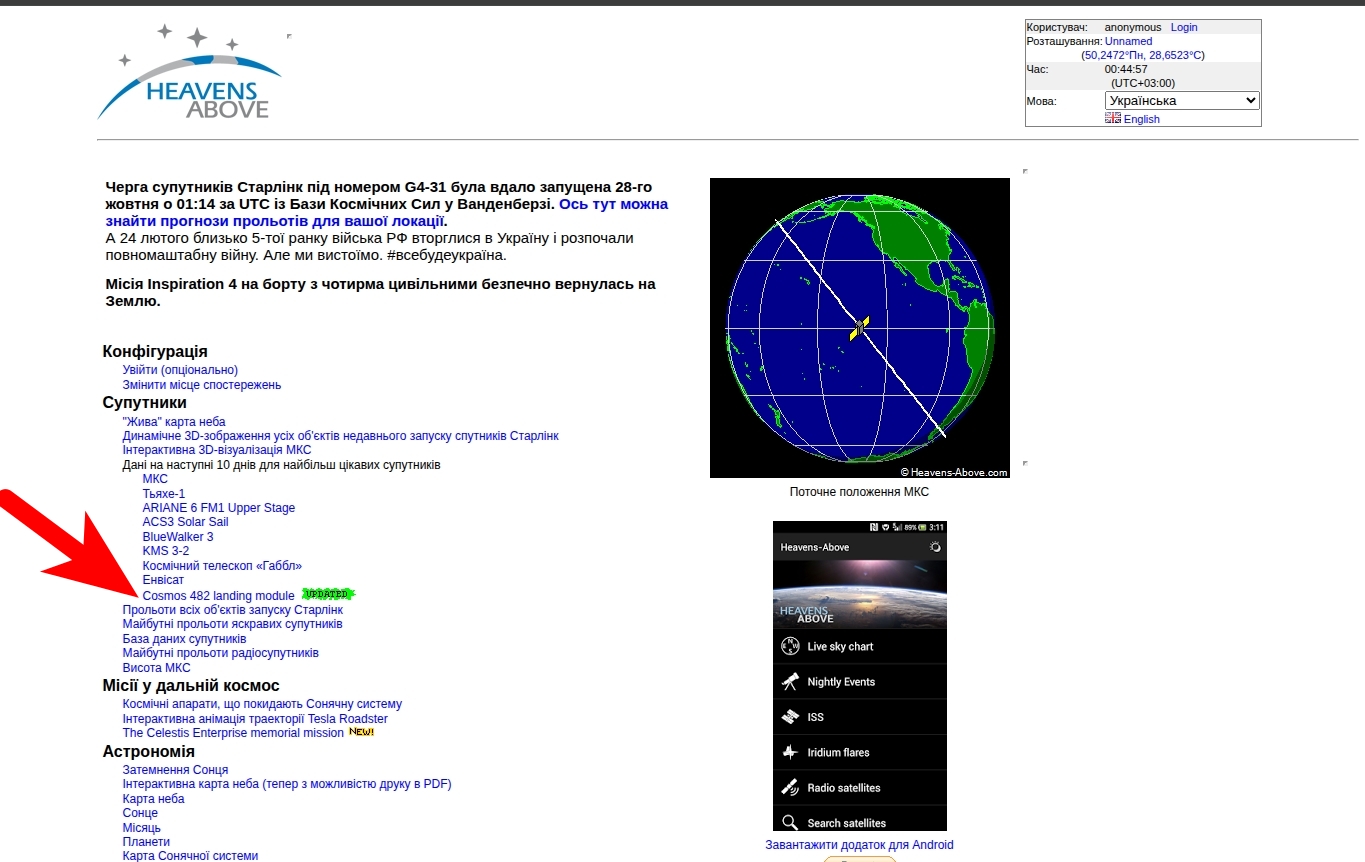Open Майбутні прольоти яскравих супутників
Viewport: 1365px width, 862px height.
point(232,624)
